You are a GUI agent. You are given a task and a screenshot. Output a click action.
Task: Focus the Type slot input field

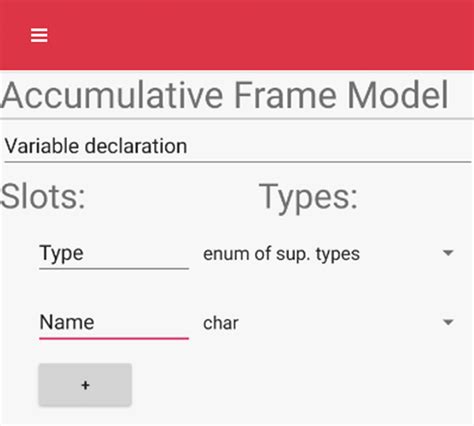pyautogui.click(x=114, y=254)
